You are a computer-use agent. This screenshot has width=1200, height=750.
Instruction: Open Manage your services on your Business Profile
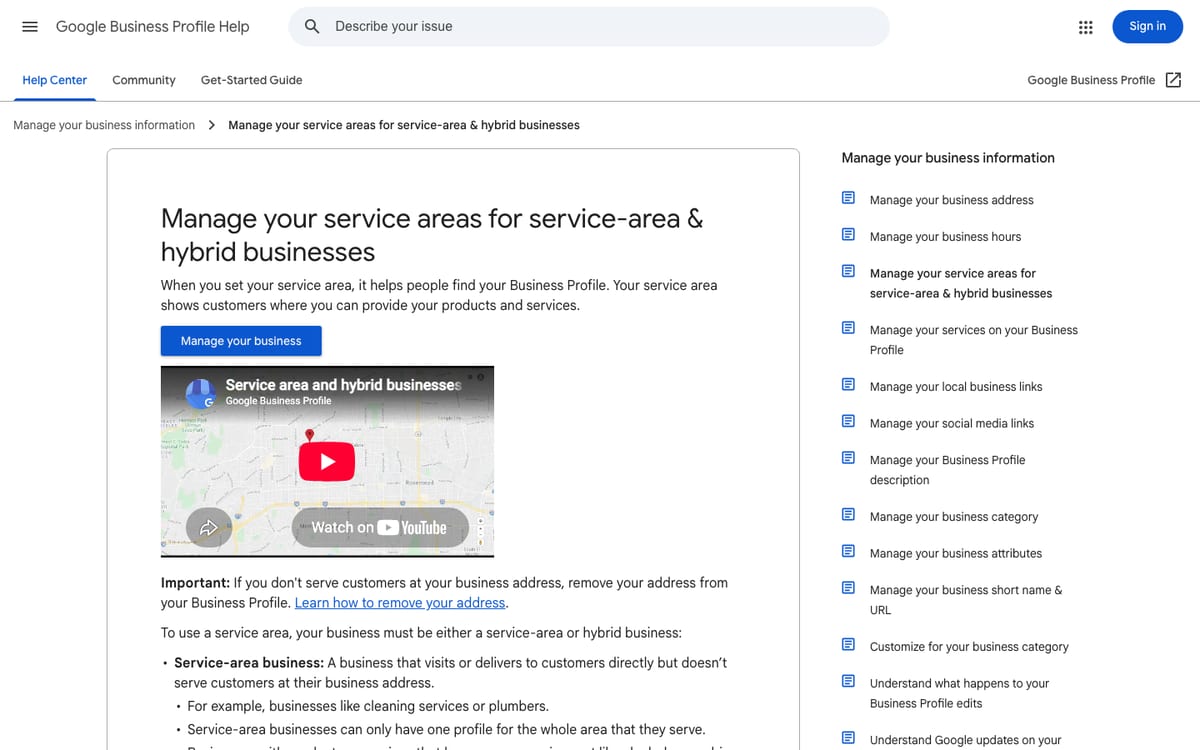point(974,340)
